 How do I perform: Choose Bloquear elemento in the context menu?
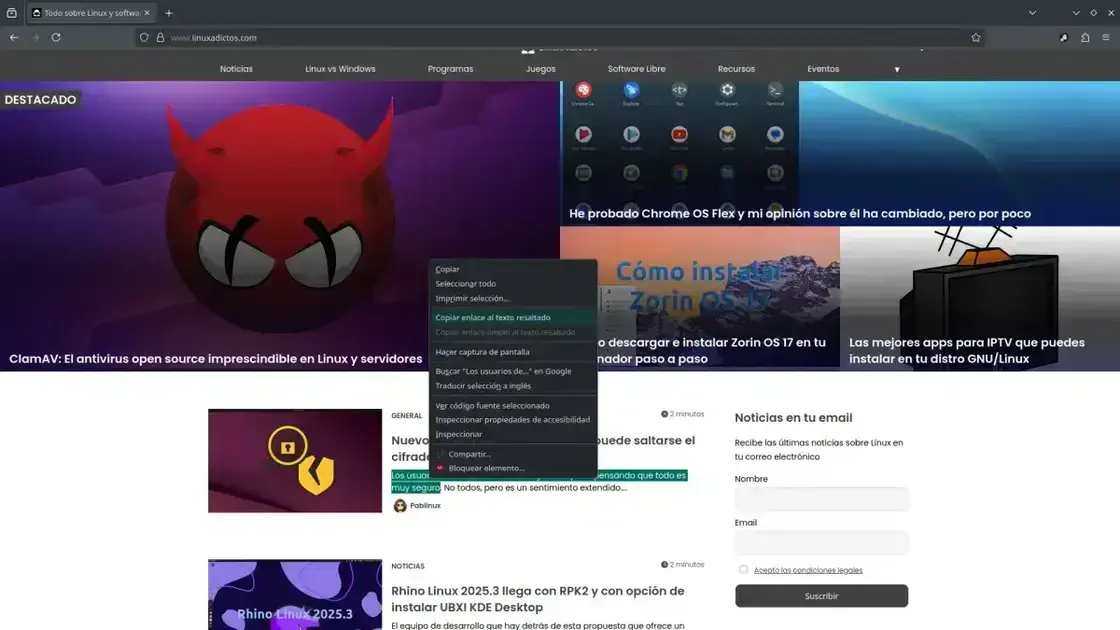513,469
